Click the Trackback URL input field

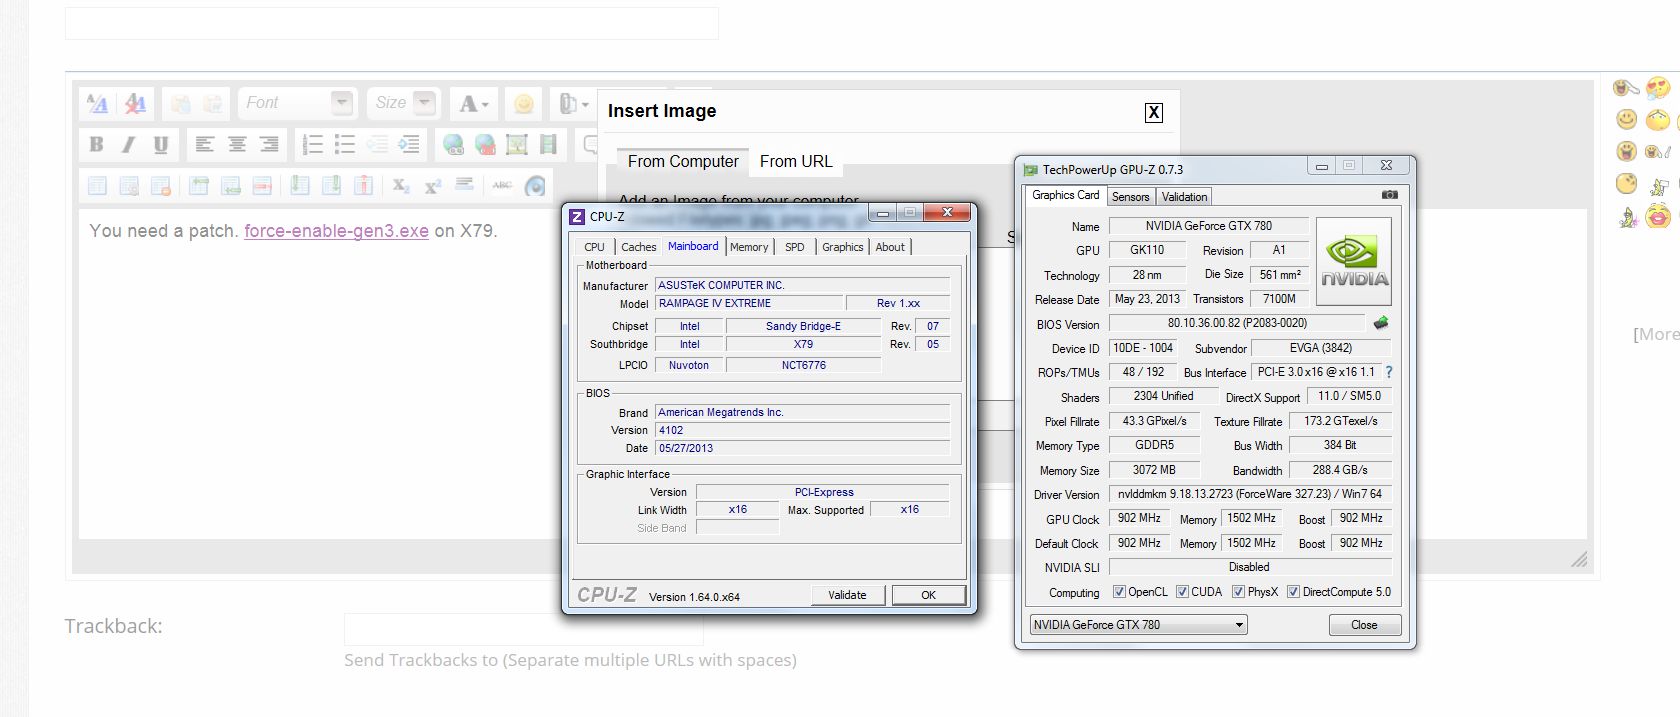pyautogui.click(x=523, y=629)
